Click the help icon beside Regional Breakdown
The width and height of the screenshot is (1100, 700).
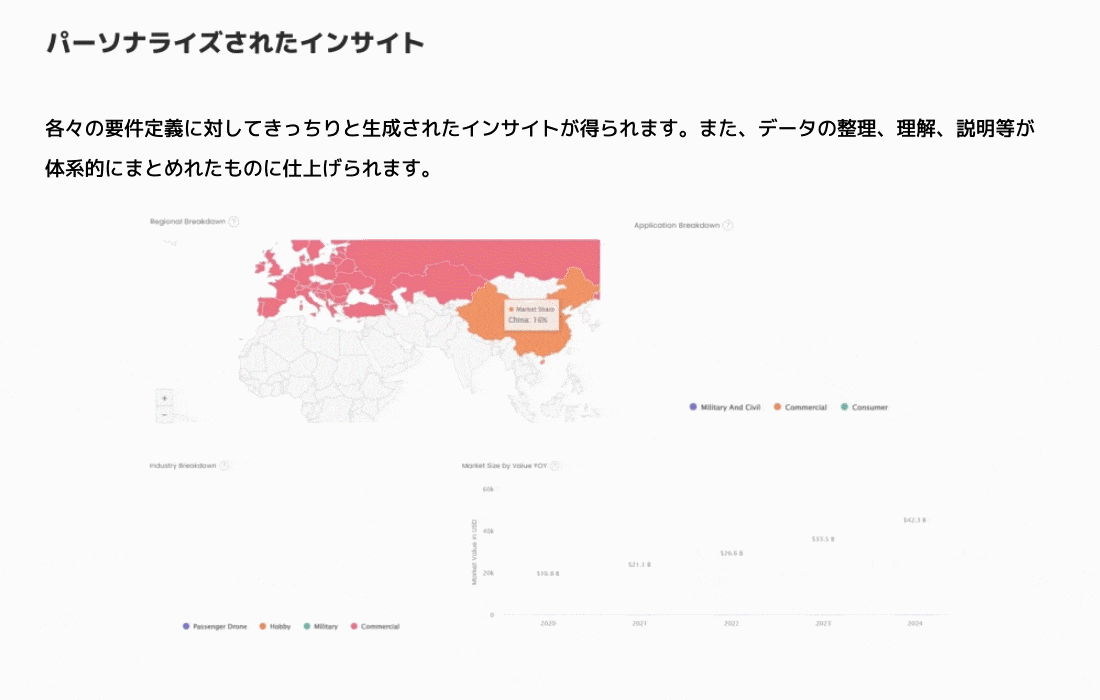pos(234,222)
